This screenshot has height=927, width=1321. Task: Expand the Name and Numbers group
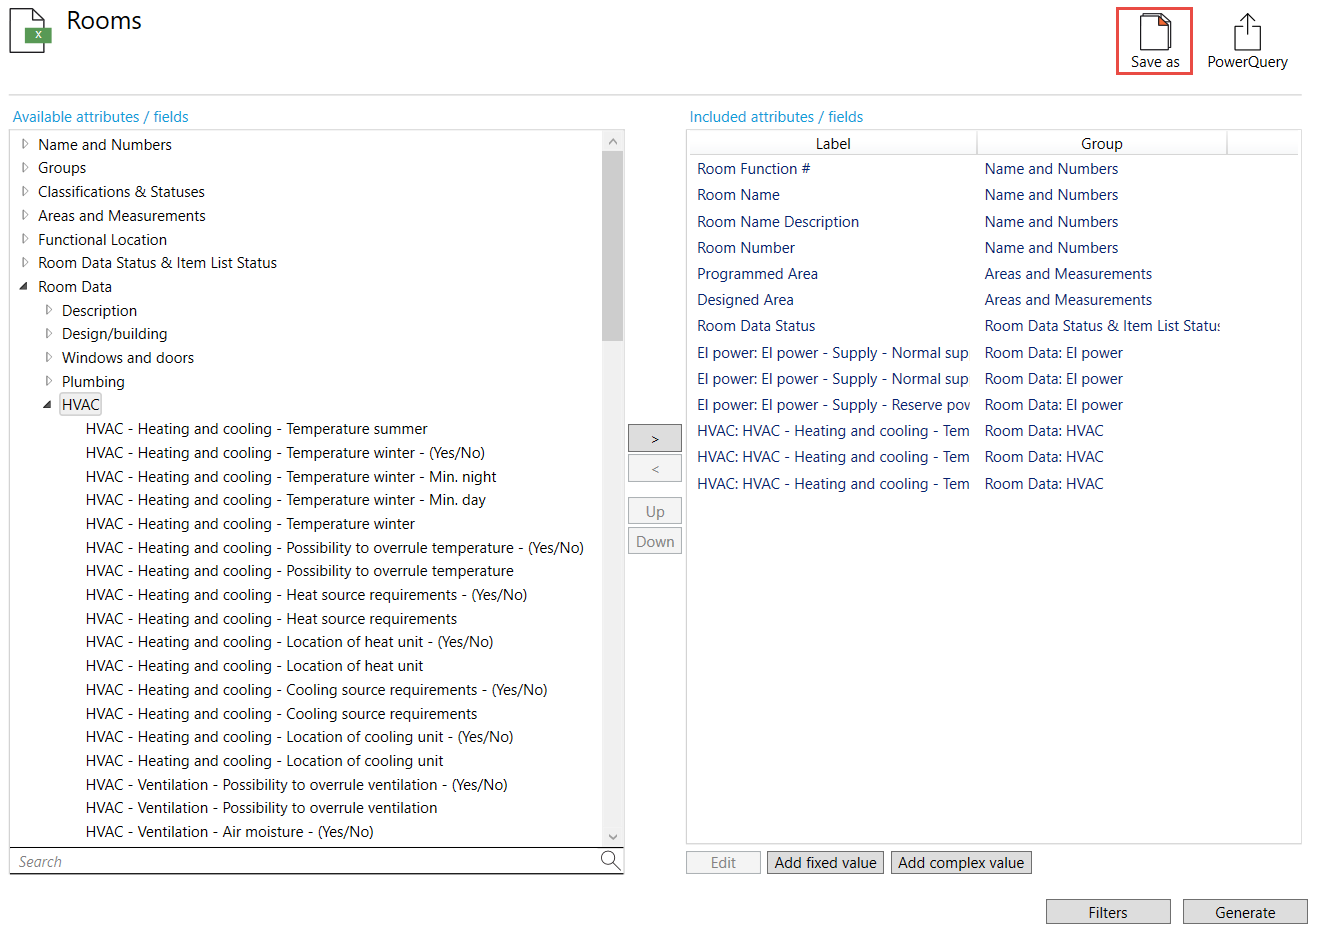coord(24,144)
